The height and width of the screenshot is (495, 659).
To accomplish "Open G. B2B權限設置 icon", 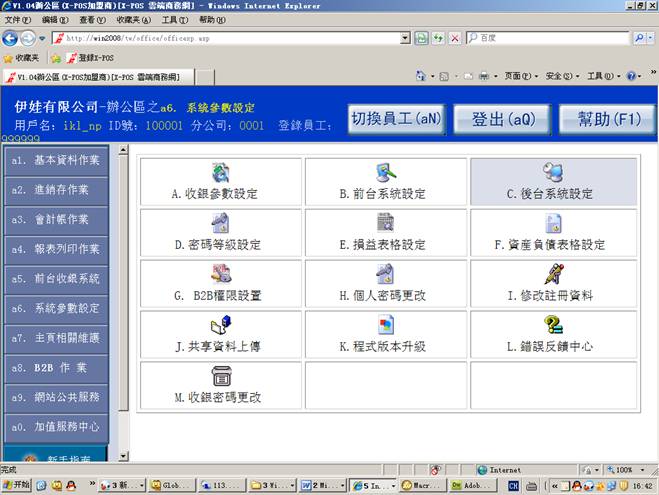I will point(221,274).
